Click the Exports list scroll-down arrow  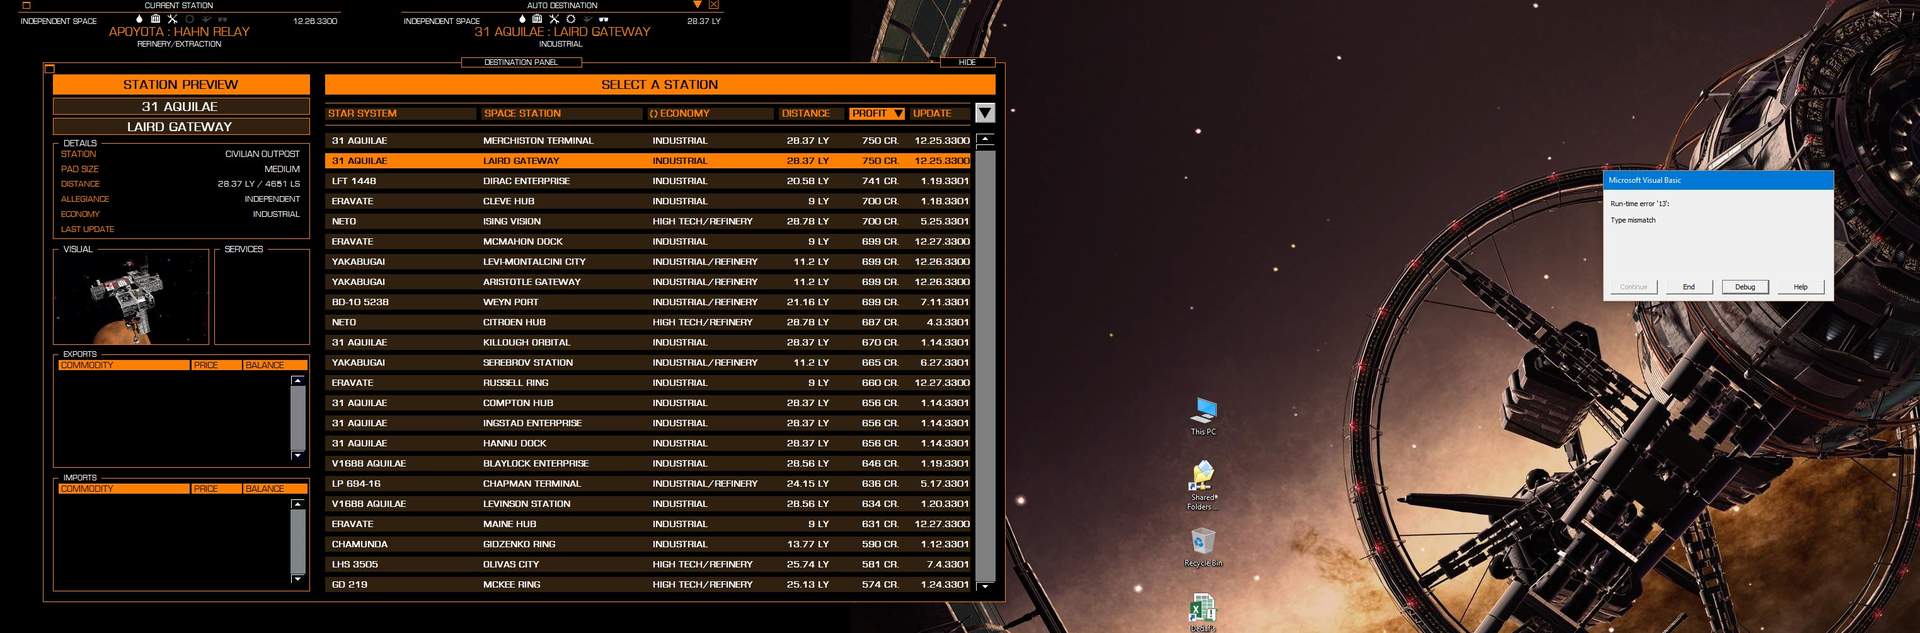coord(297,455)
